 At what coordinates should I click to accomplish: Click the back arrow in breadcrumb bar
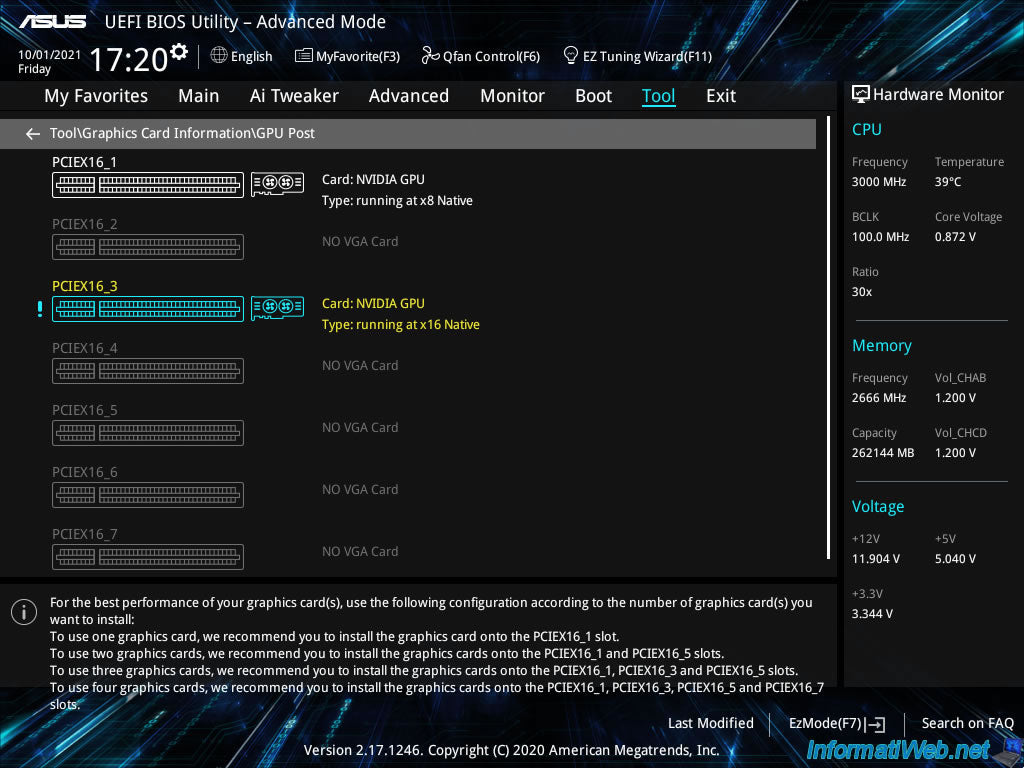(33, 134)
